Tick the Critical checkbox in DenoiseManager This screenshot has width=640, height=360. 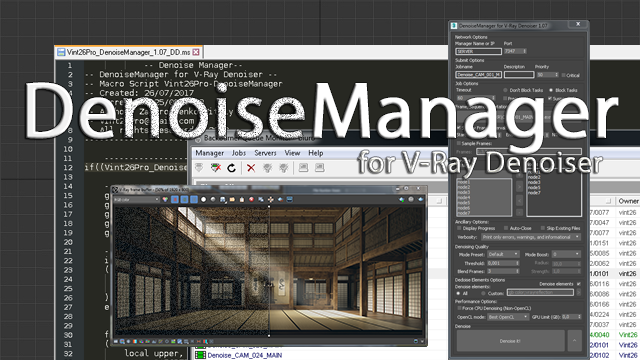point(563,75)
